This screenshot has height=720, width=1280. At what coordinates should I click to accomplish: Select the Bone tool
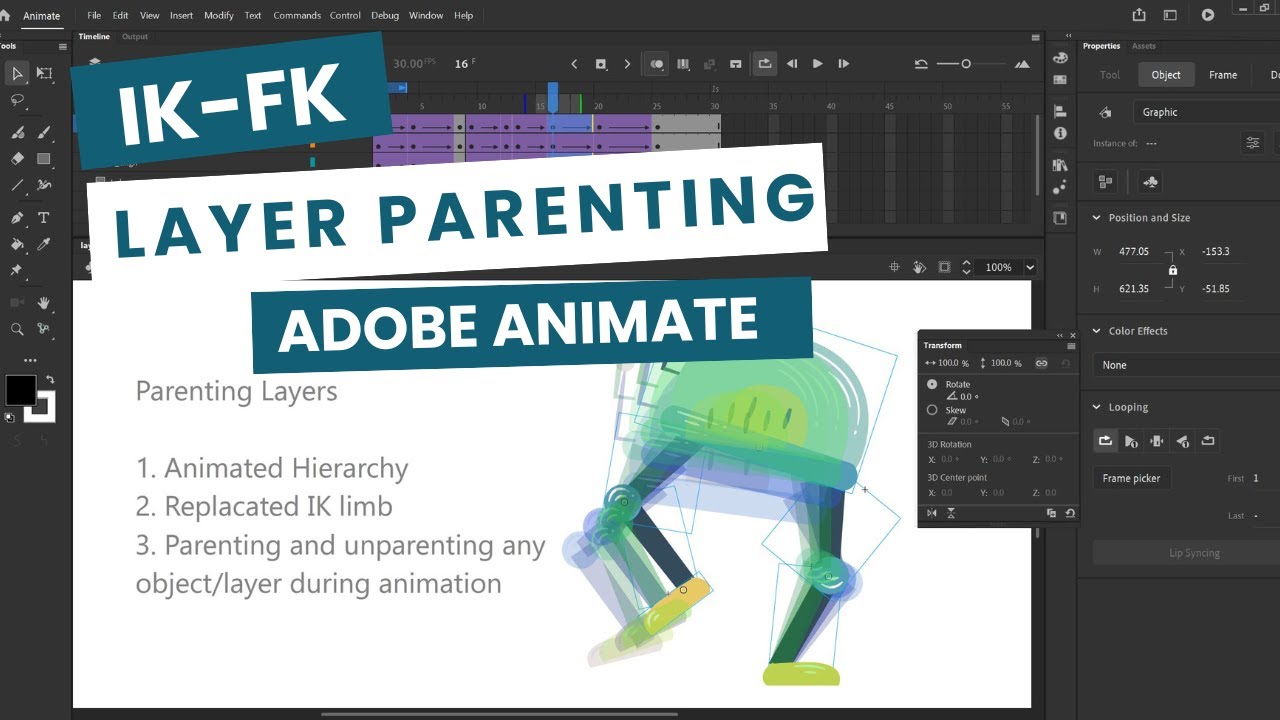pyautogui.click(x=44, y=329)
